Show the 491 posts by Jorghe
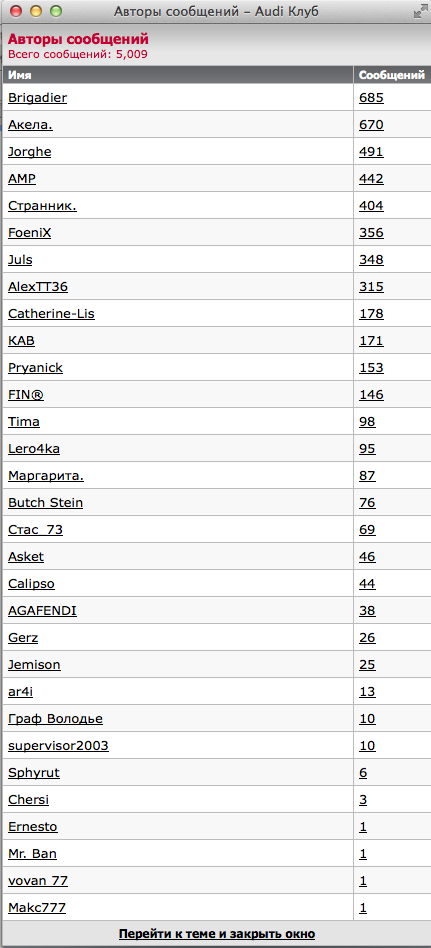This screenshot has height=948, width=431. [x=371, y=152]
